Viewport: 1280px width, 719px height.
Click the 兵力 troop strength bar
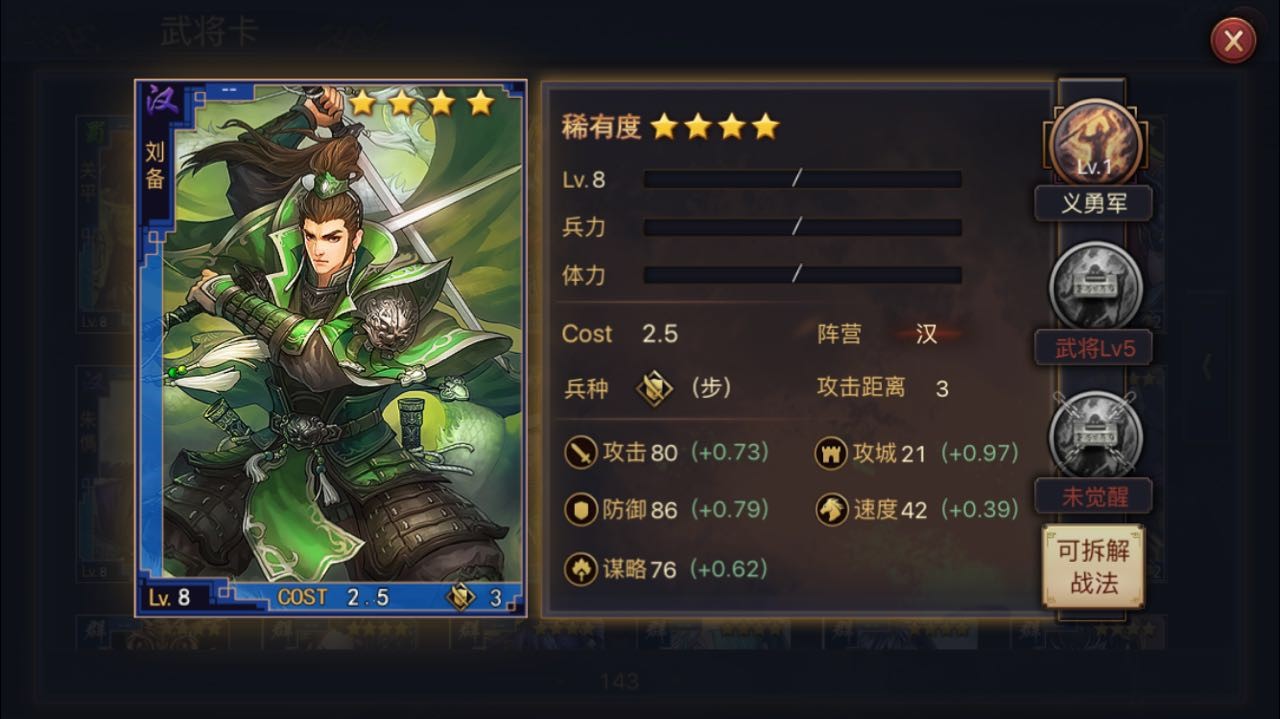[802, 227]
